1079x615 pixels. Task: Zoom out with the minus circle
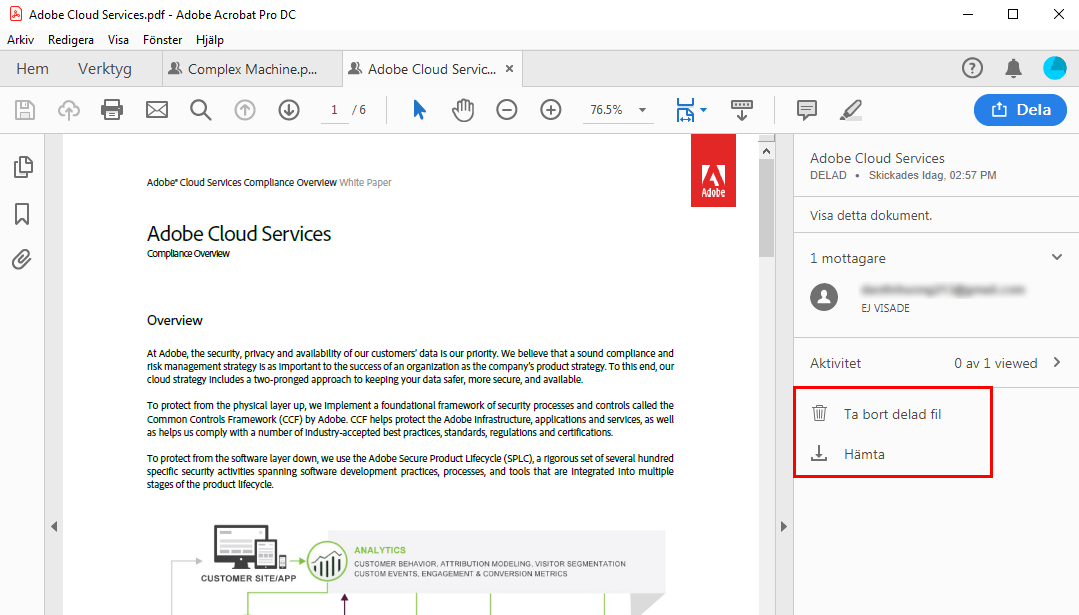pos(506,110)
